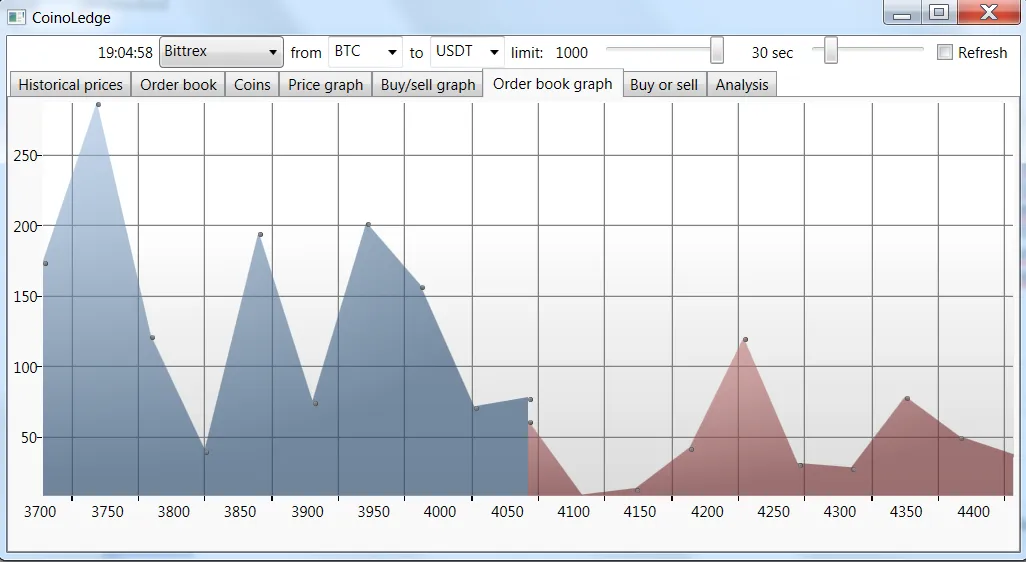Click the highest blue peak data point near 3750
The height and width of the screenshot is (562, 1026).
[x=98, y=105]
